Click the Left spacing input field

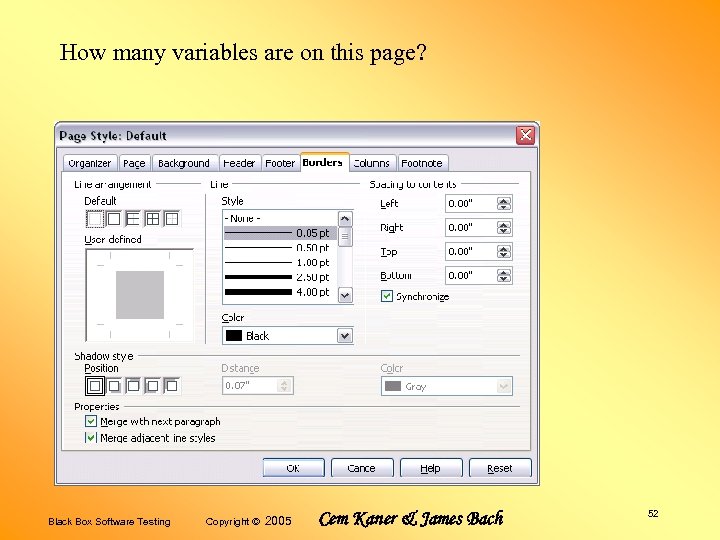click(471, 204)
